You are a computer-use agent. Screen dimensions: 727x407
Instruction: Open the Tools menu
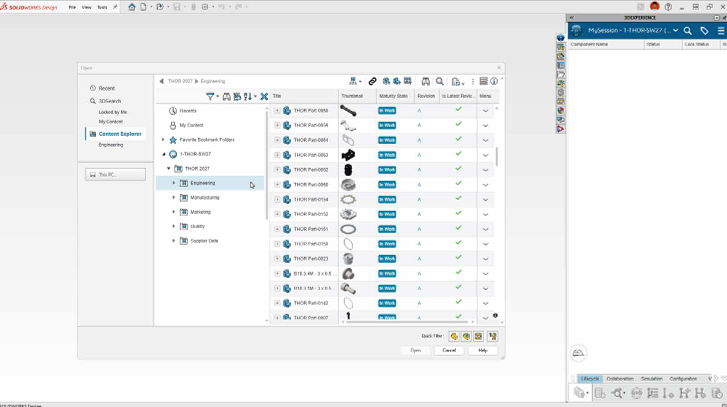click(102, 7)
